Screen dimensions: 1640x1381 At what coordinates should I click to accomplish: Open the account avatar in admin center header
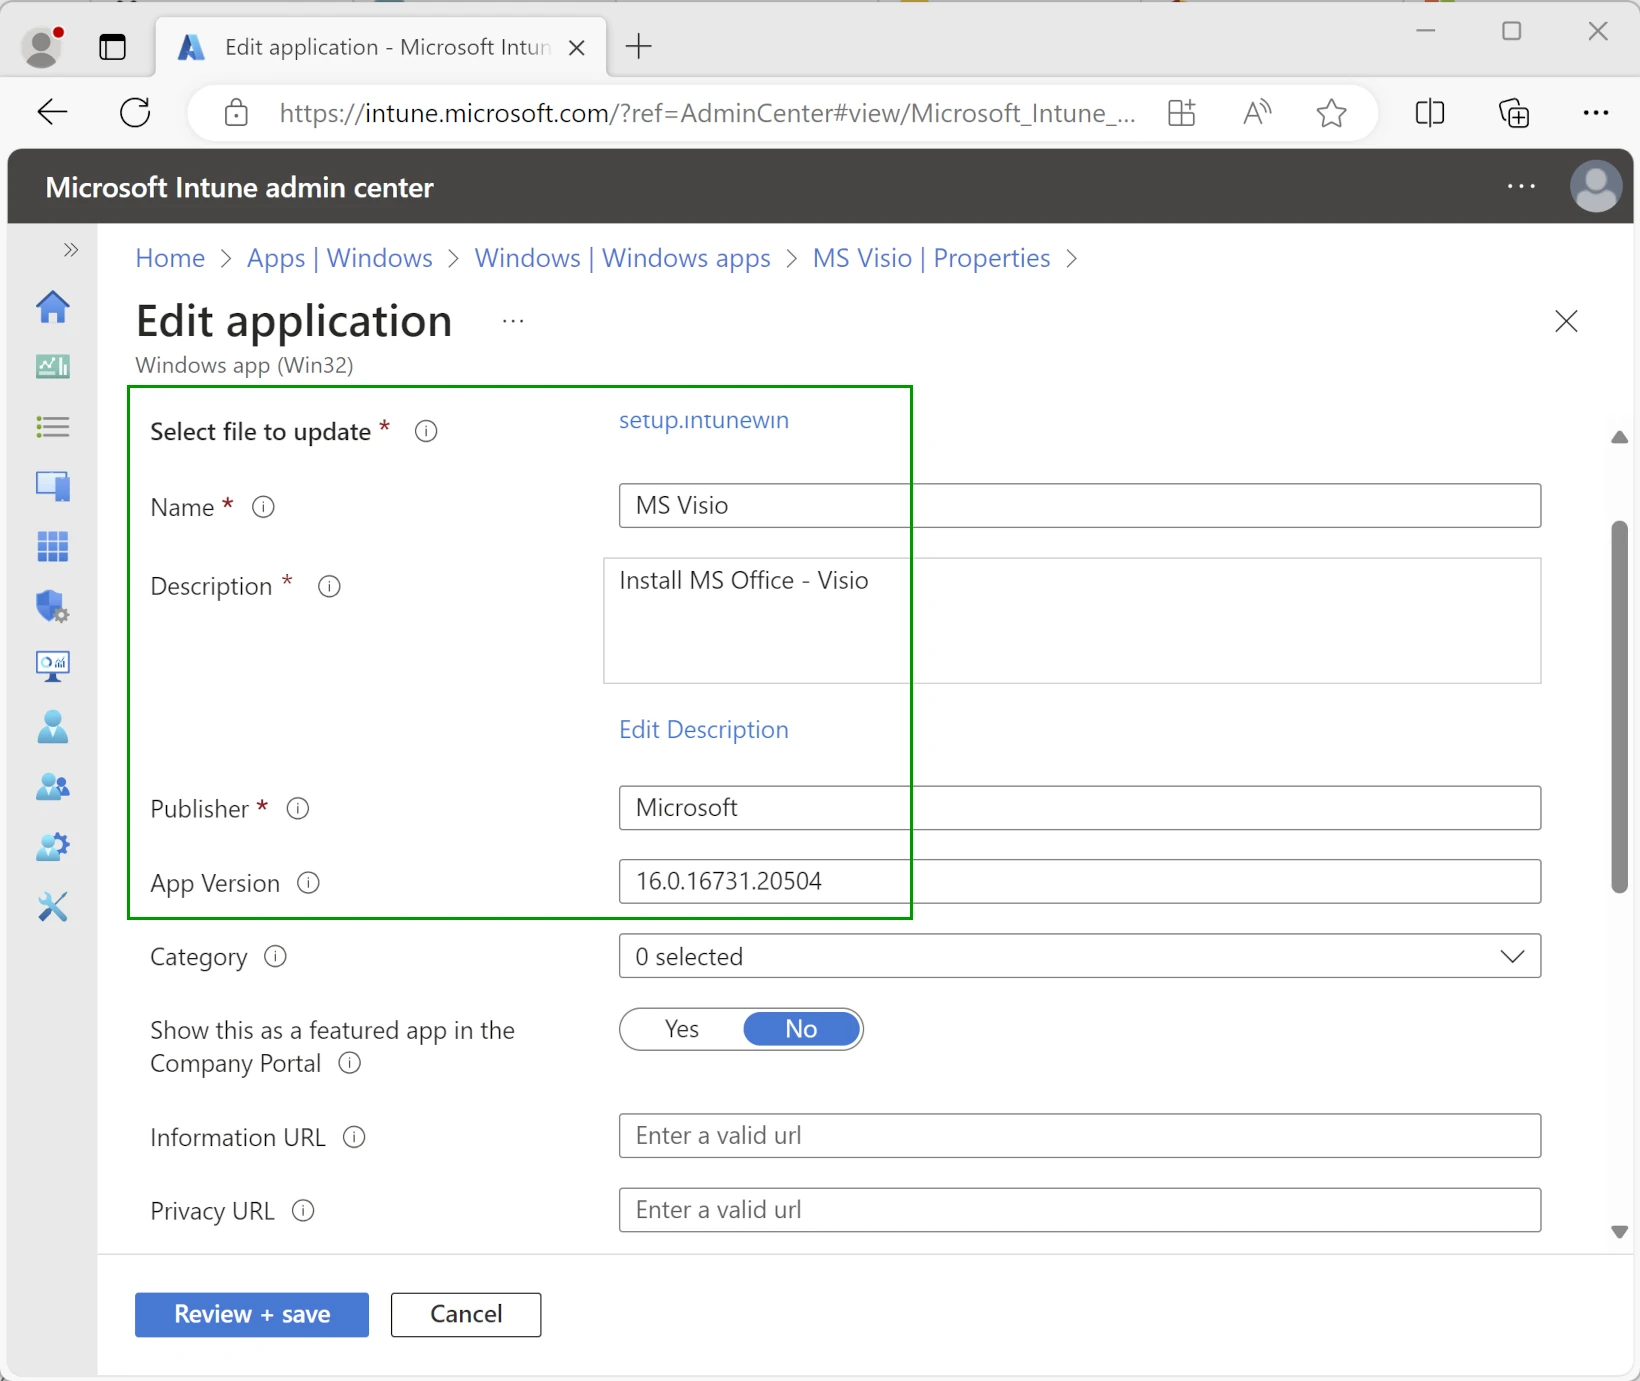pos(1596,186)
